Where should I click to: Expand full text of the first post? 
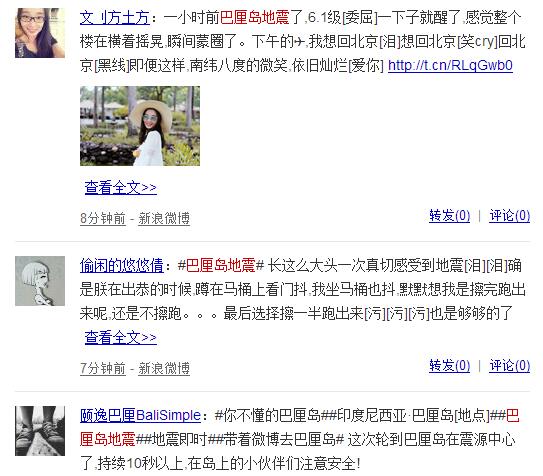[x=121, y=188]
